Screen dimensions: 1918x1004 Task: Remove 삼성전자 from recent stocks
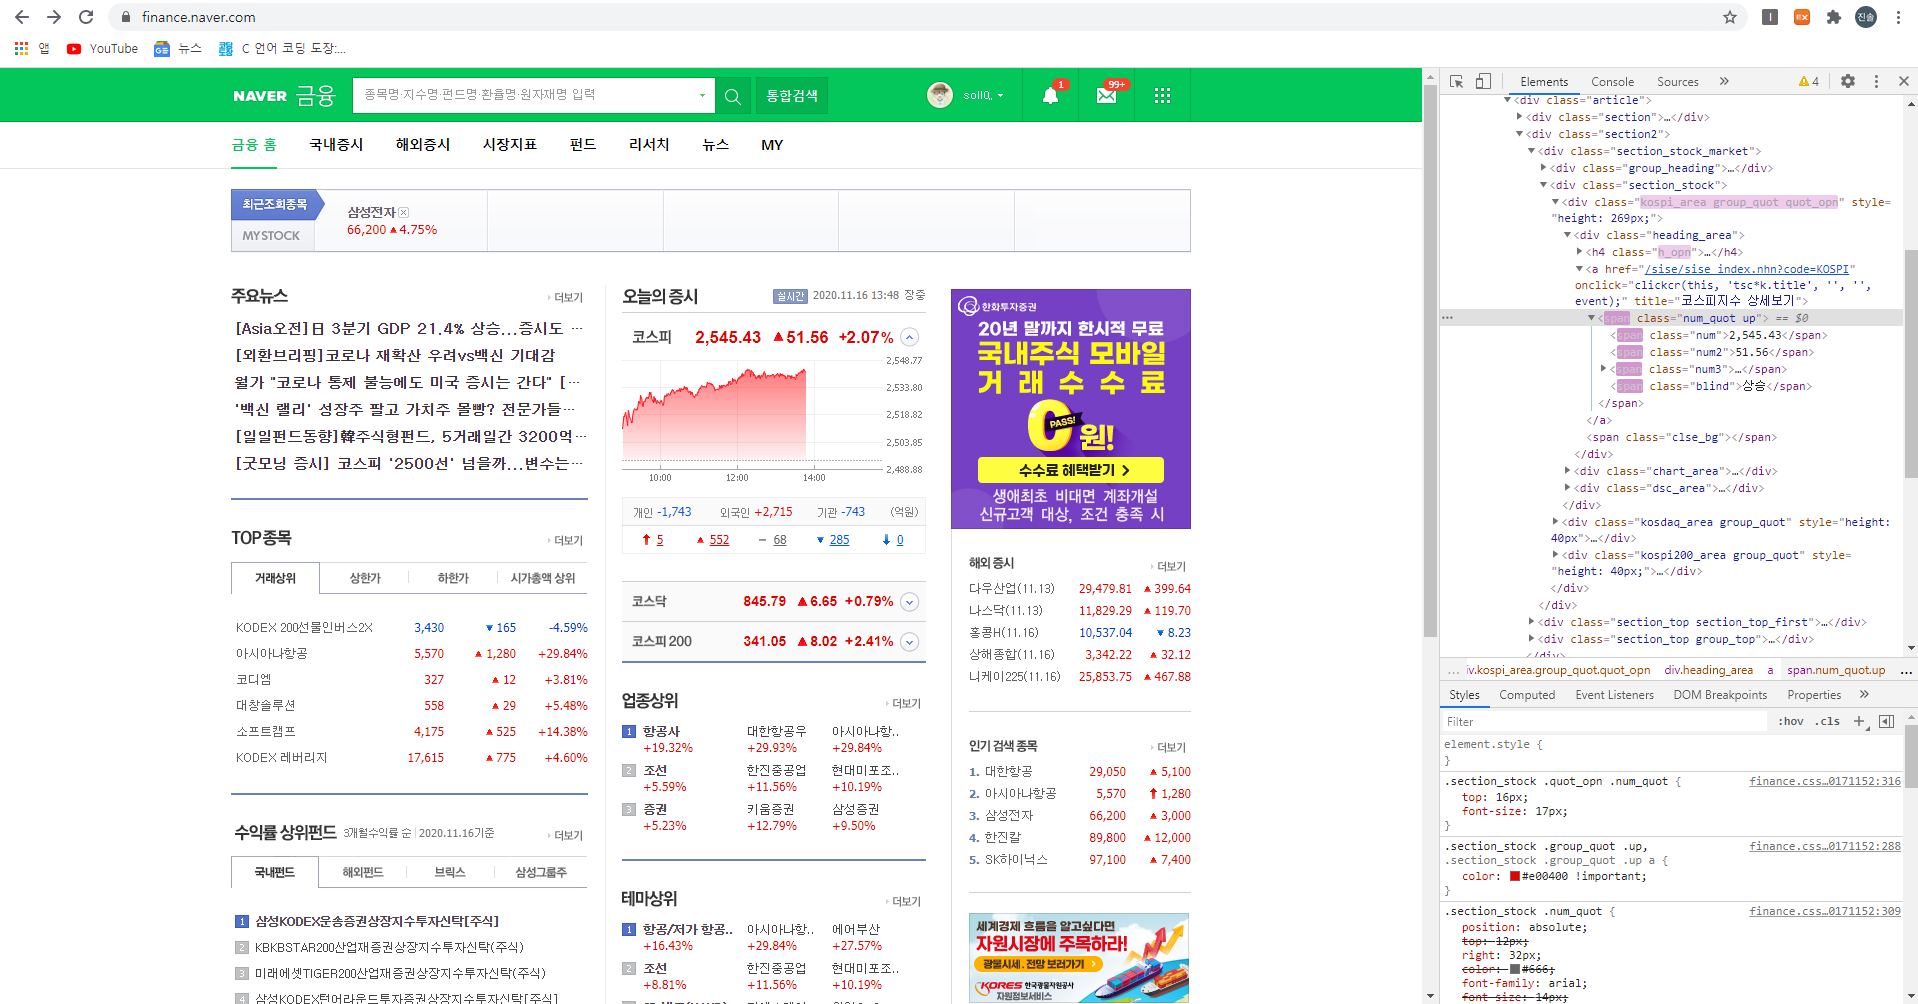[404, 212]
